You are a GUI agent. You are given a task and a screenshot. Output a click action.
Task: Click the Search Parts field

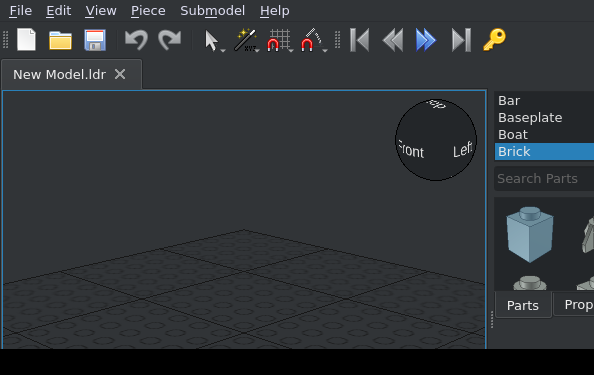pyautogui.click(x=544, y=178)
